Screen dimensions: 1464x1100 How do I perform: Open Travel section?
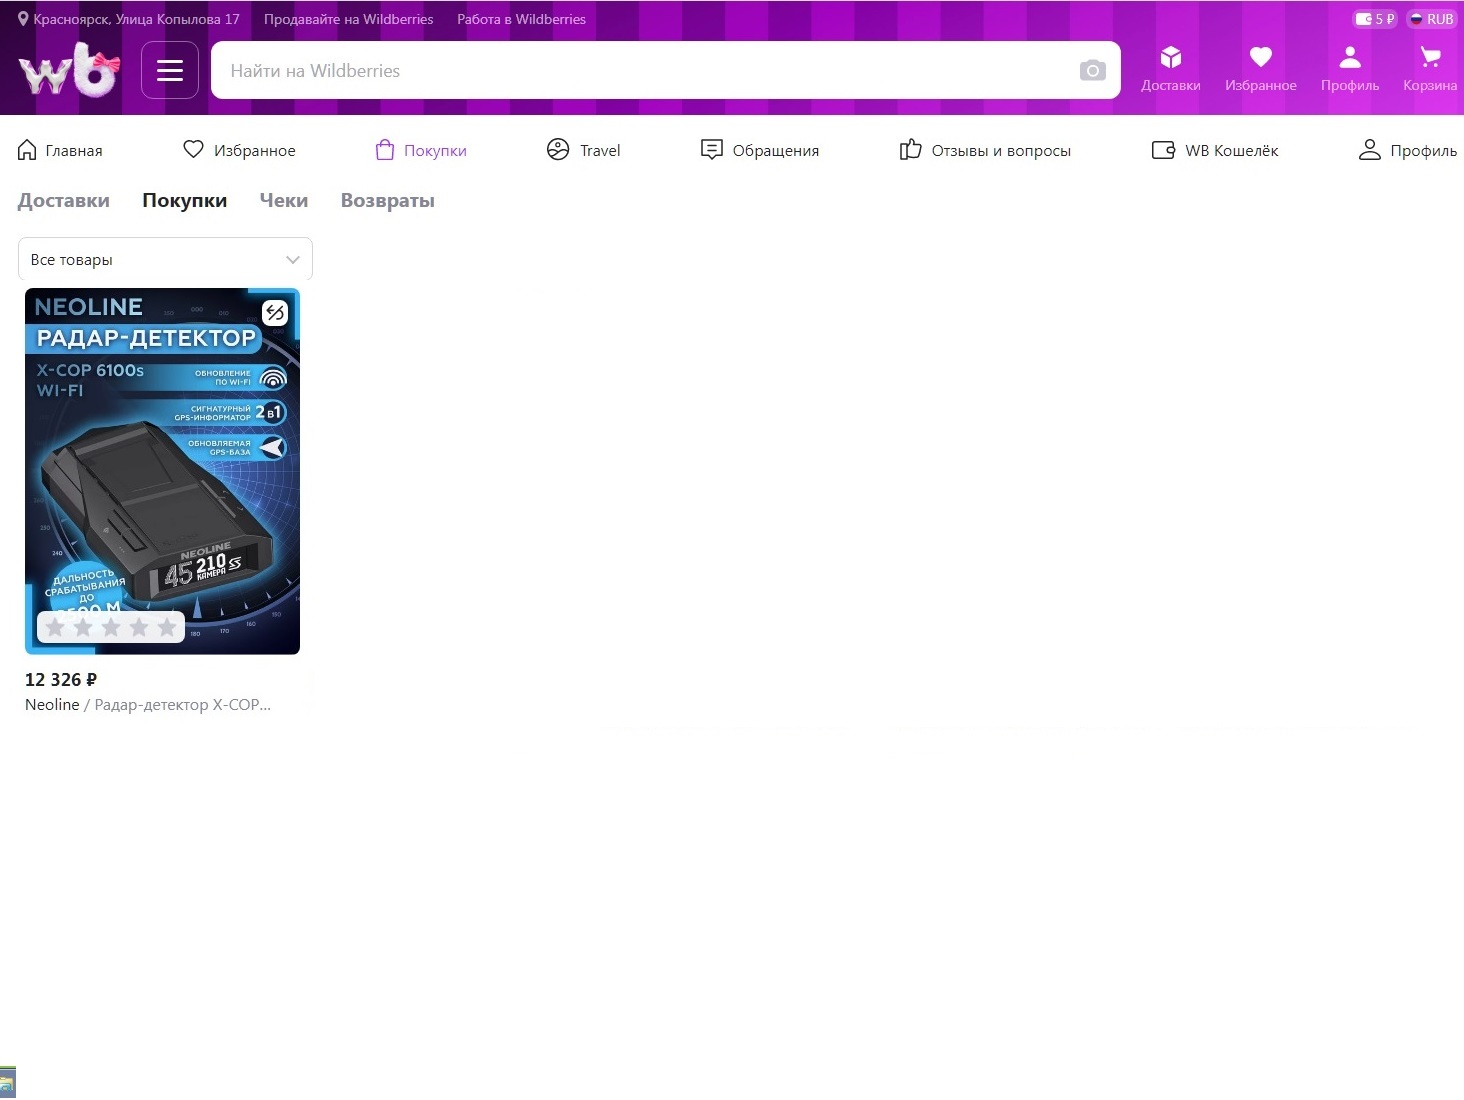584,150
